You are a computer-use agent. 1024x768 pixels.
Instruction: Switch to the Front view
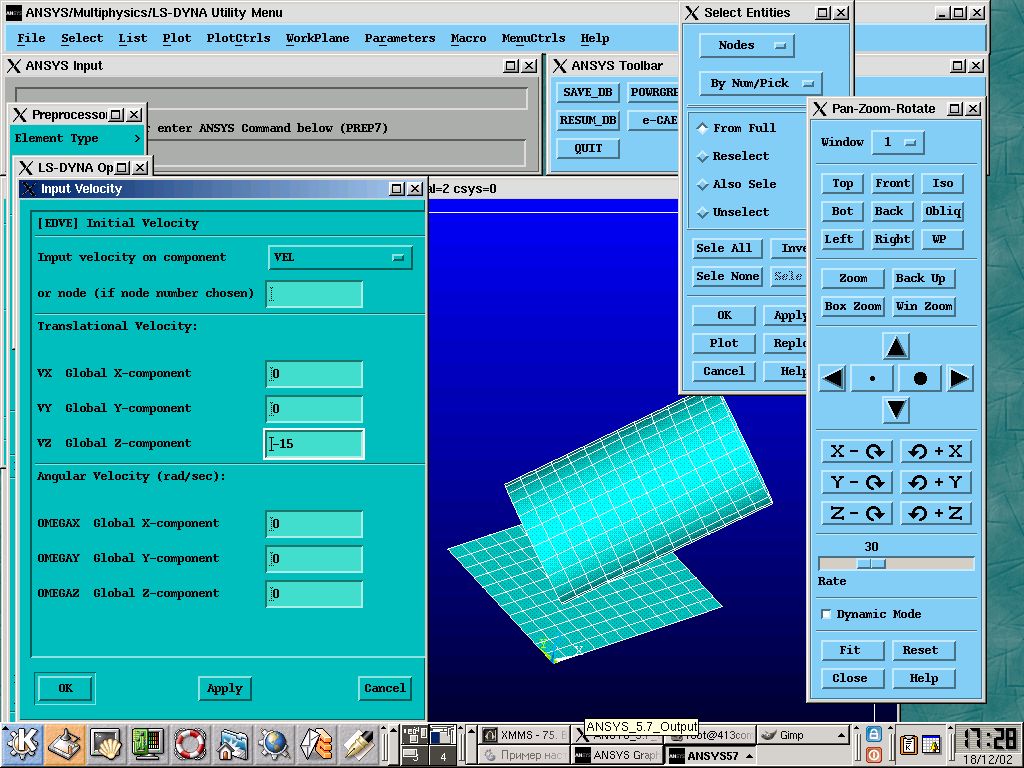click(x=893, y=184)
